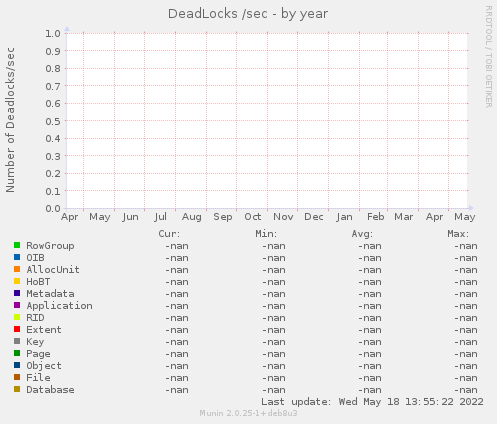Click the Nov label on the x-axis
Image resolution: width=497 pixels, height=424 pixels.
(x=283, y=217)
